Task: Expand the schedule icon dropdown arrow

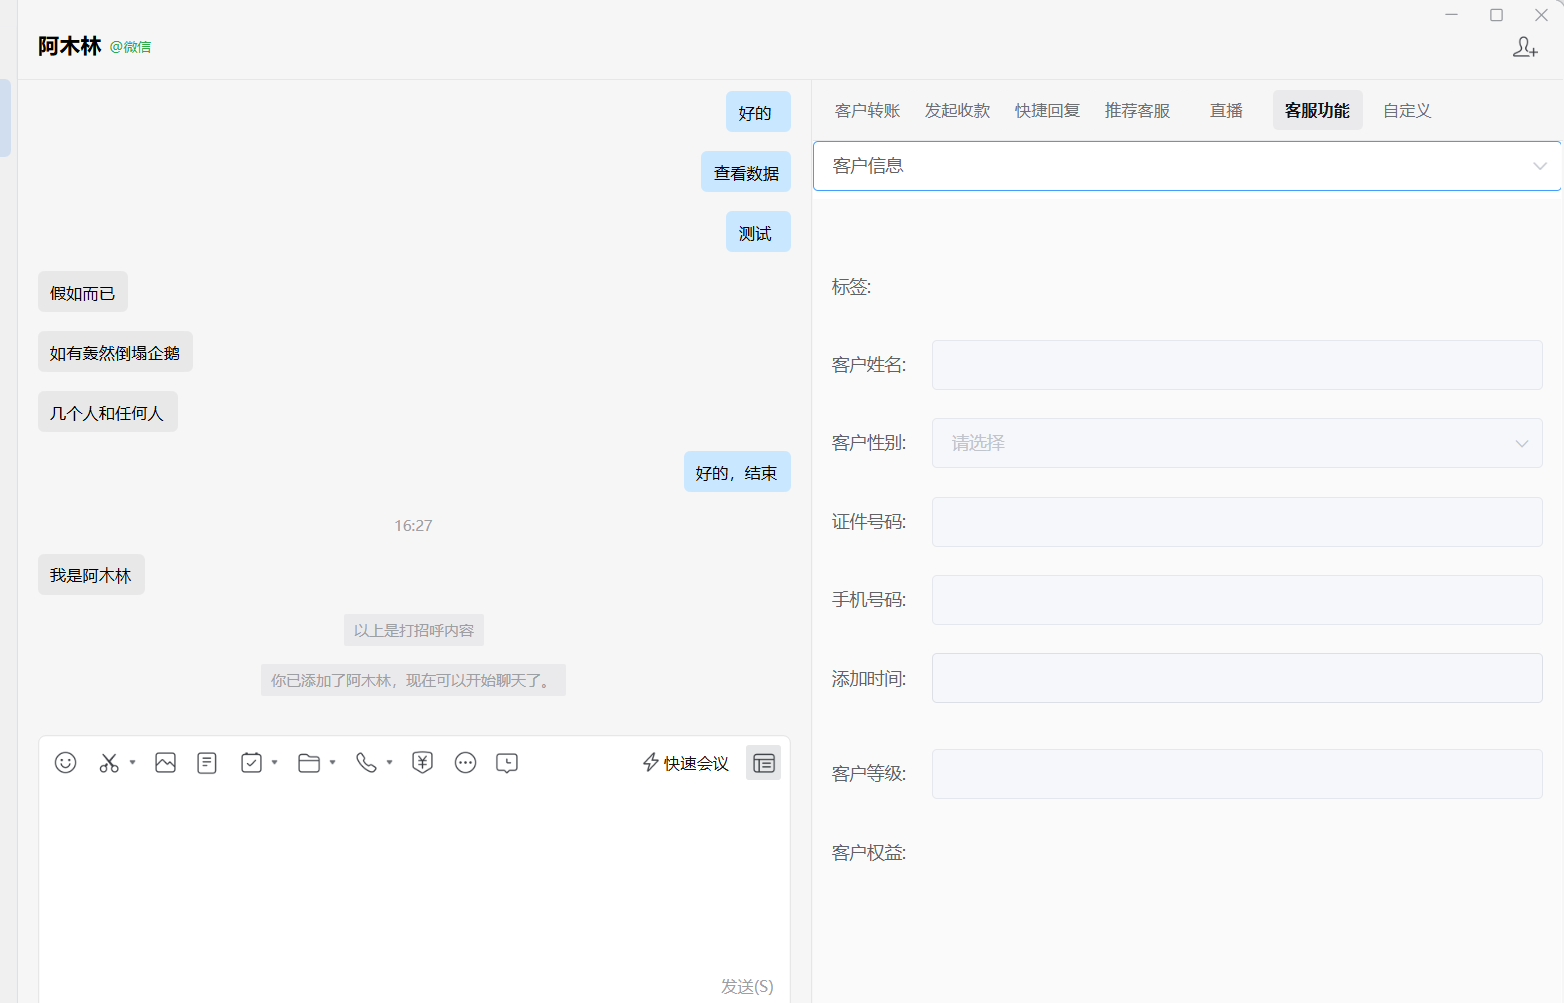Action: click(x=274, y=763)
